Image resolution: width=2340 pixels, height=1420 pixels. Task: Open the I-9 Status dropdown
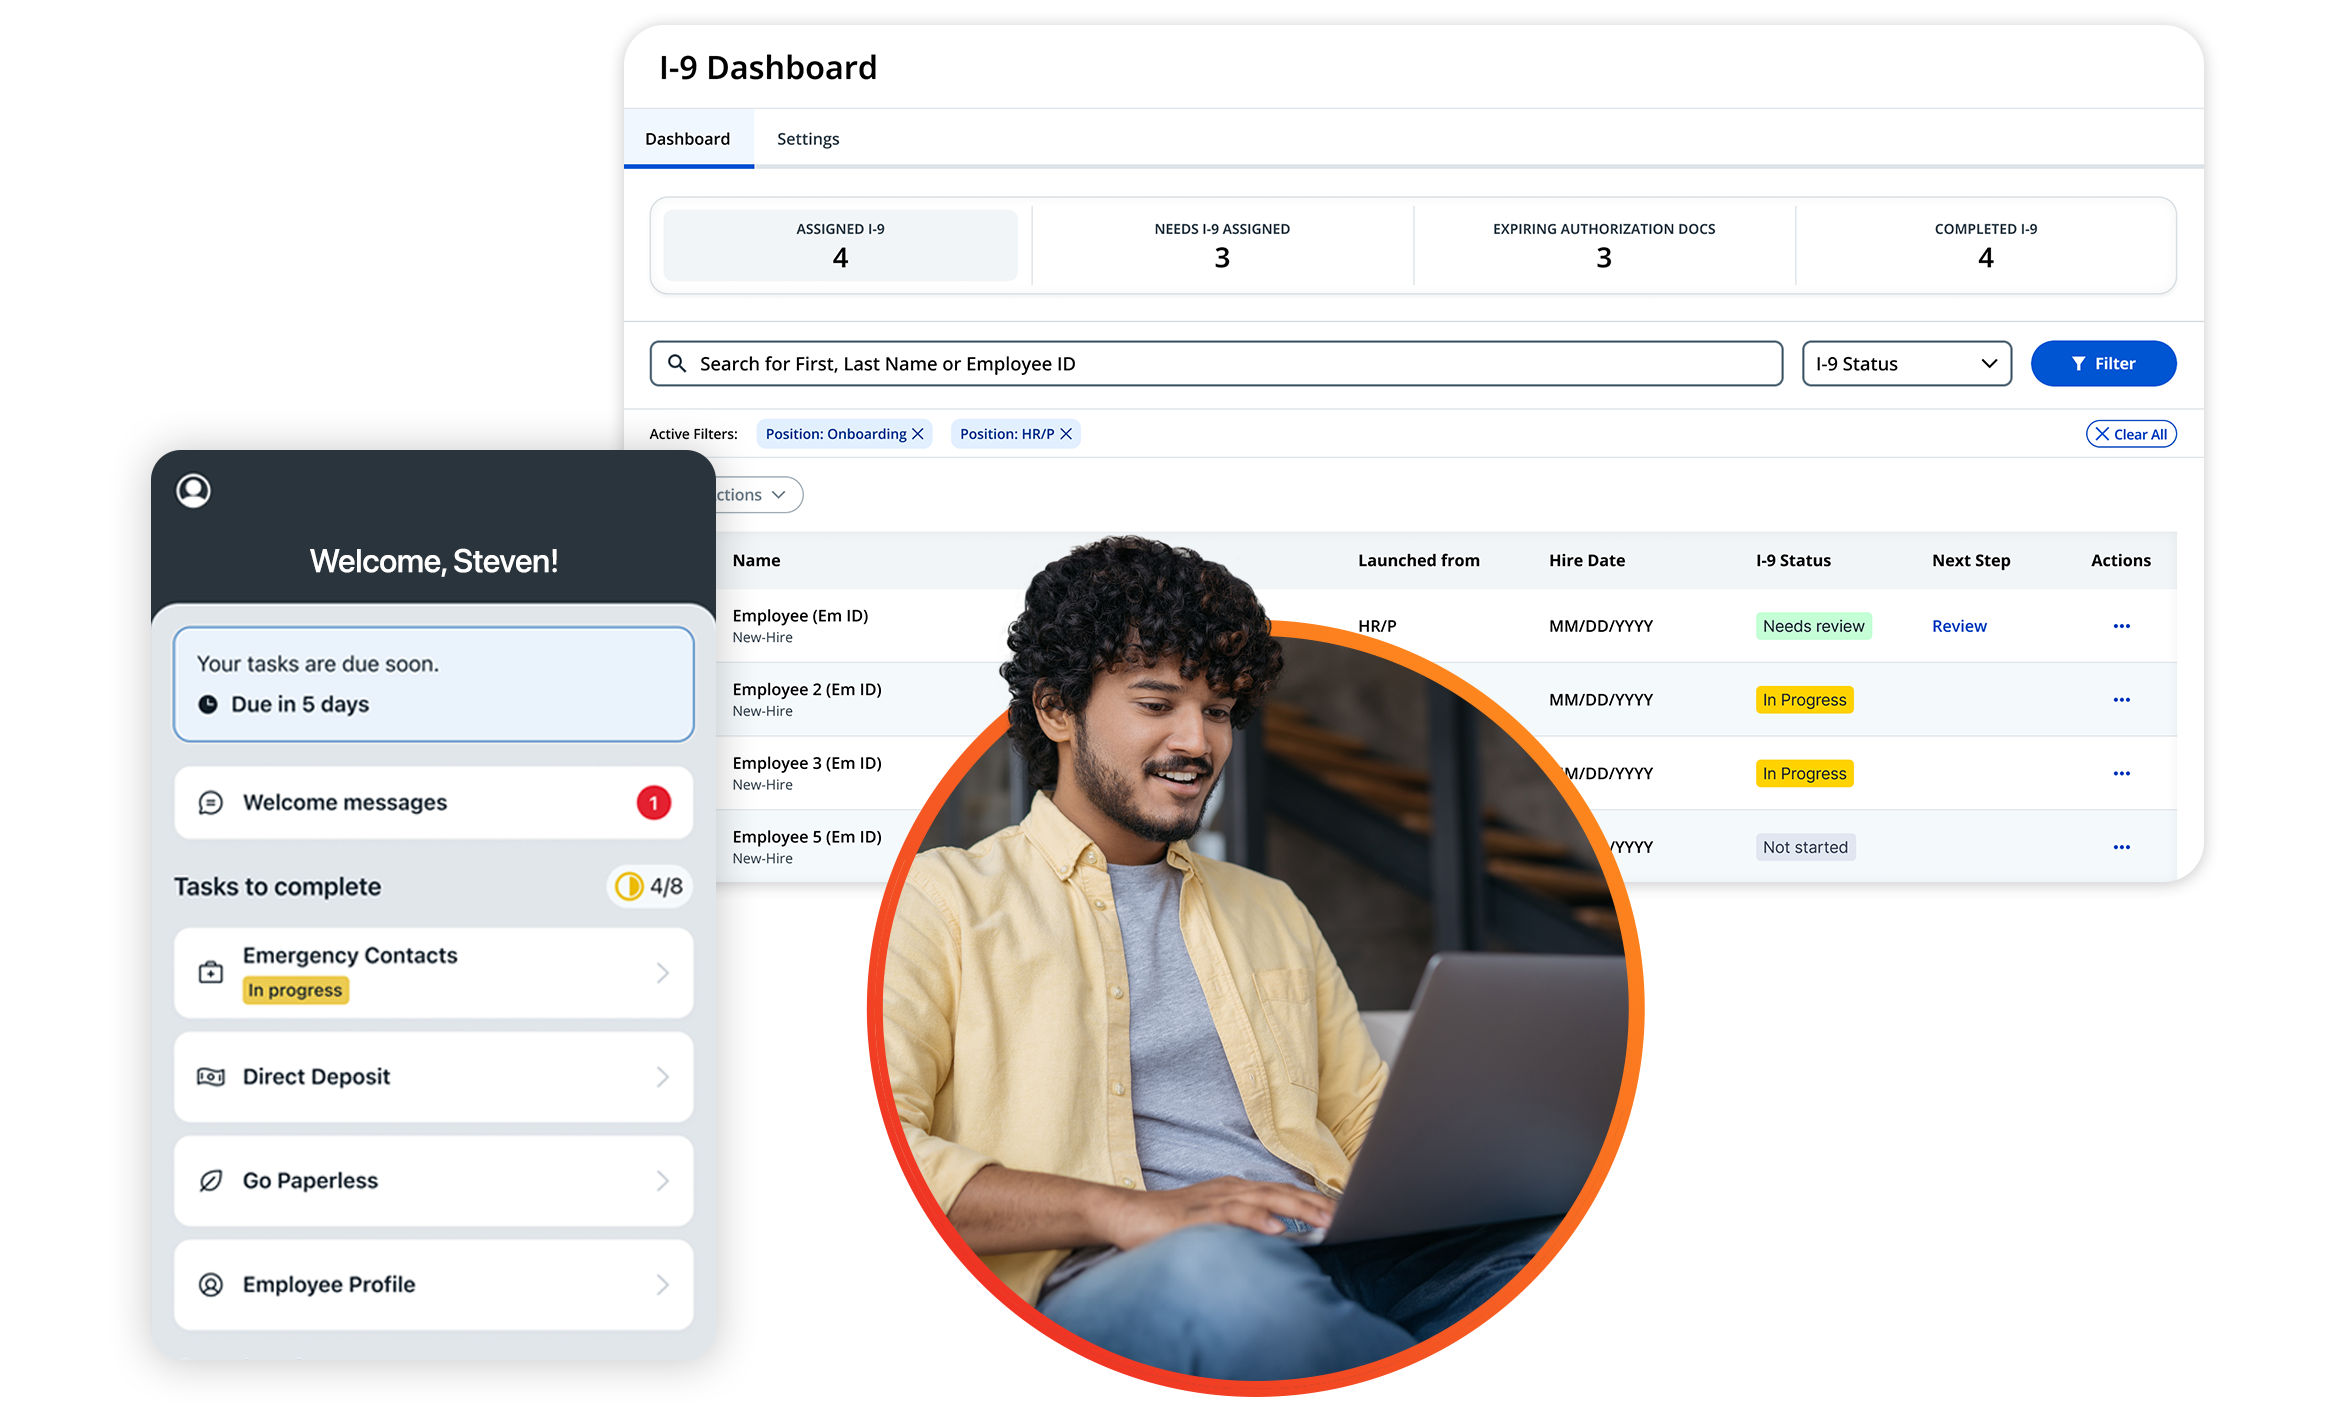coord(1906,363)
